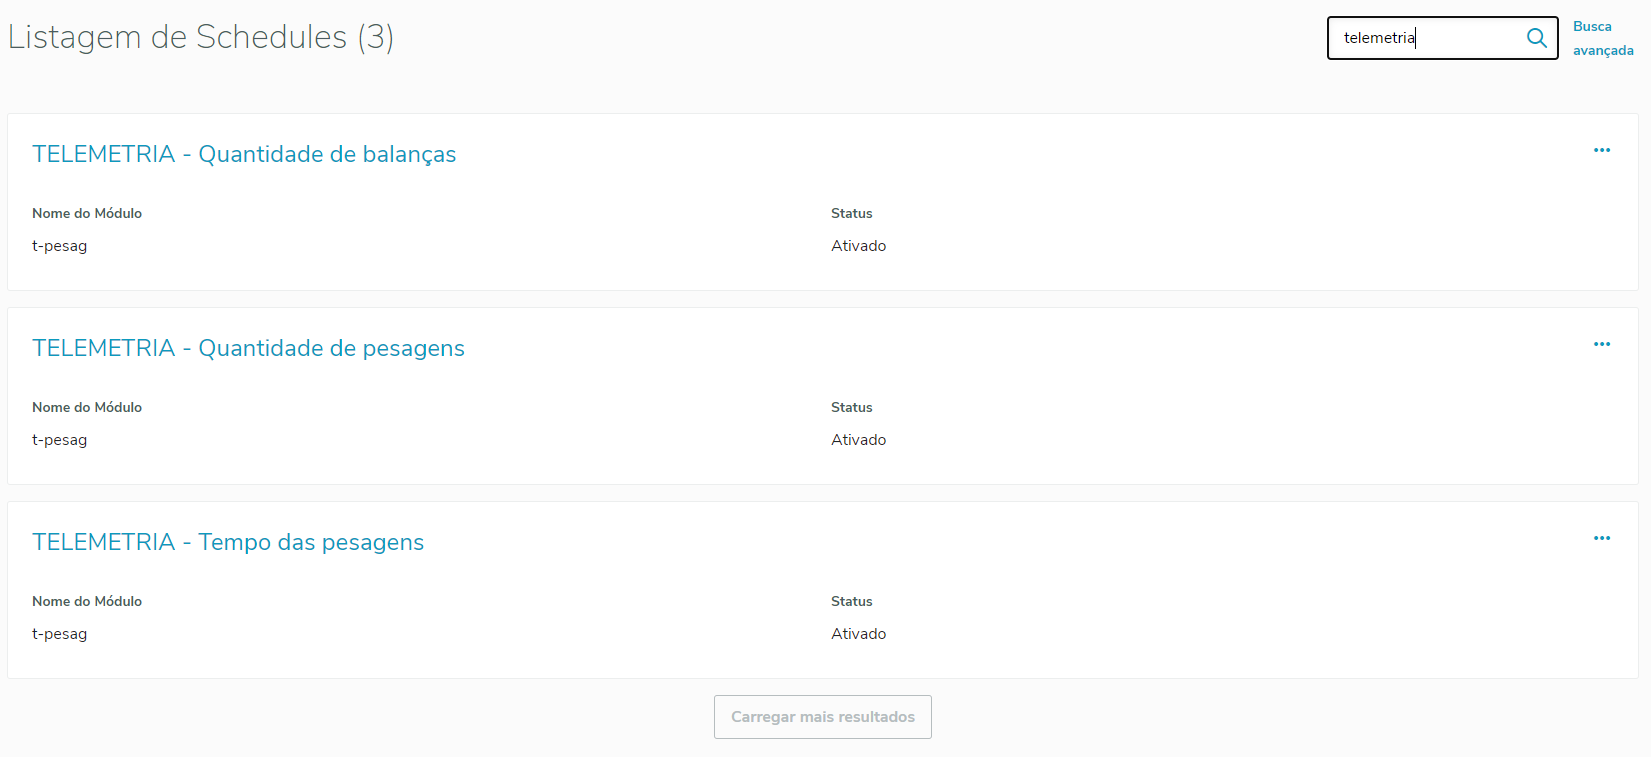Open options menu for Tempo das pesagens
Screen dimensions: 1651x757
coord(1602,538)
